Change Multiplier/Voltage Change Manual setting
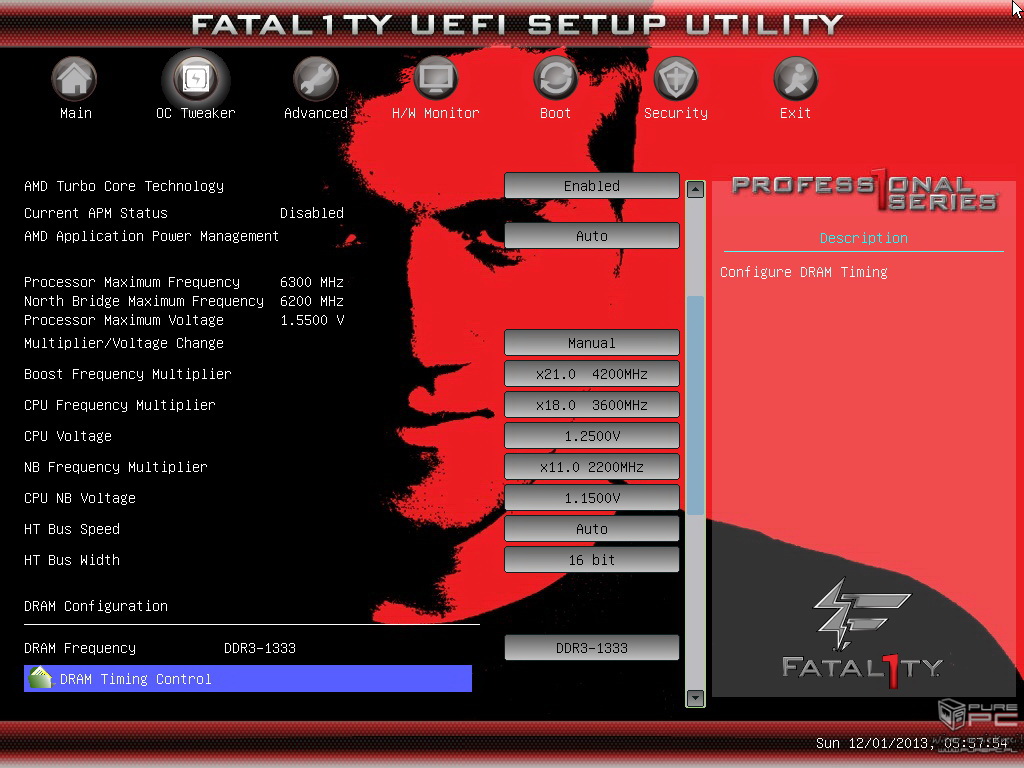 tap(592, 343)
